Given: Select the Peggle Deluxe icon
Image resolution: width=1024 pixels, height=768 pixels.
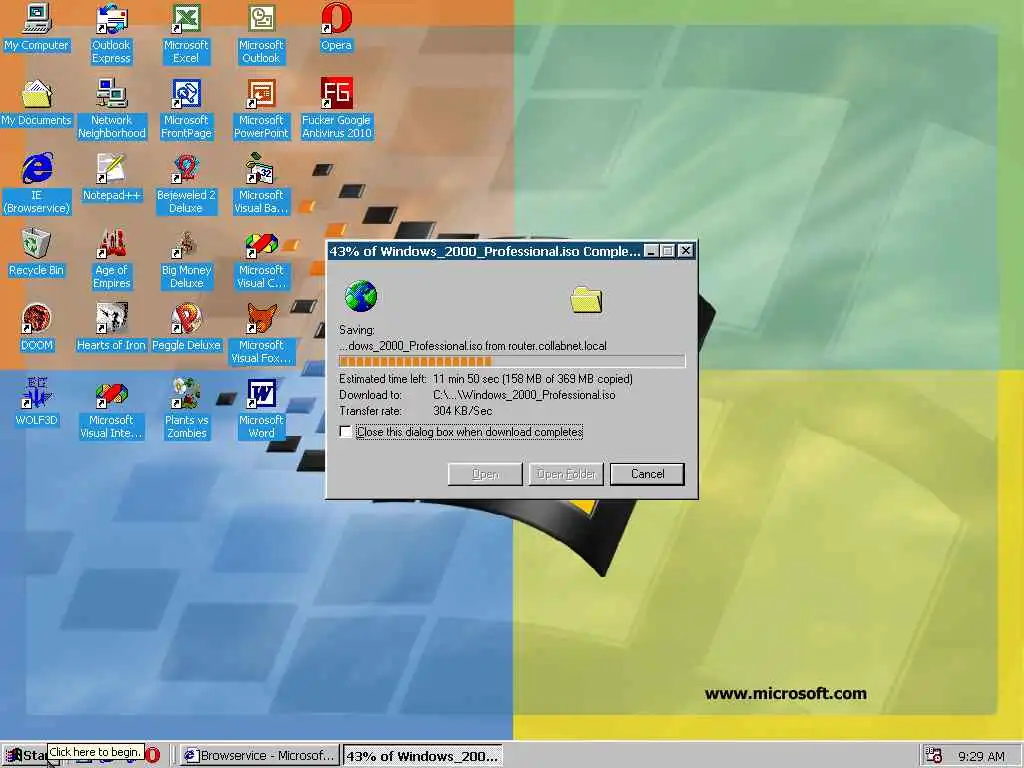Looking at the screenshot, I should (186, 327).
